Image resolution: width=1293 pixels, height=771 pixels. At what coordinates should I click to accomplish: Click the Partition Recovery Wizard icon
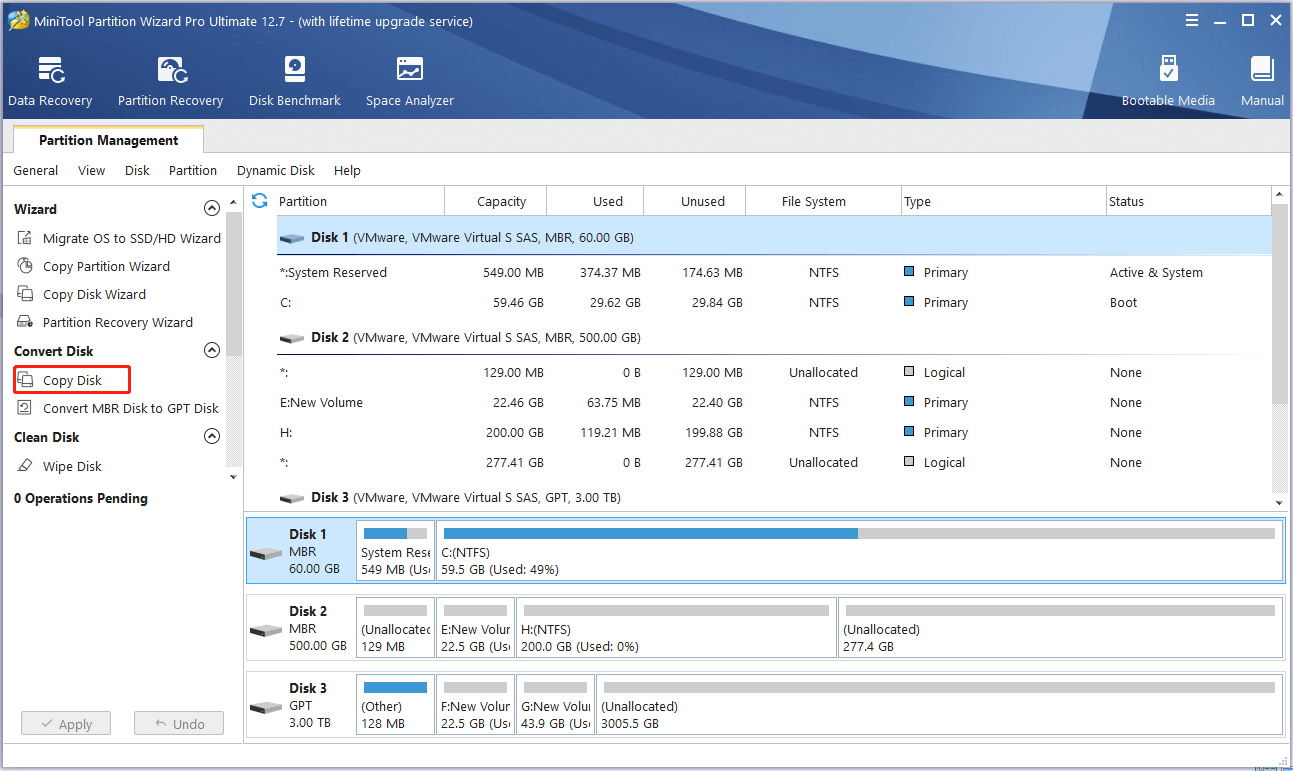coord(25,322)
